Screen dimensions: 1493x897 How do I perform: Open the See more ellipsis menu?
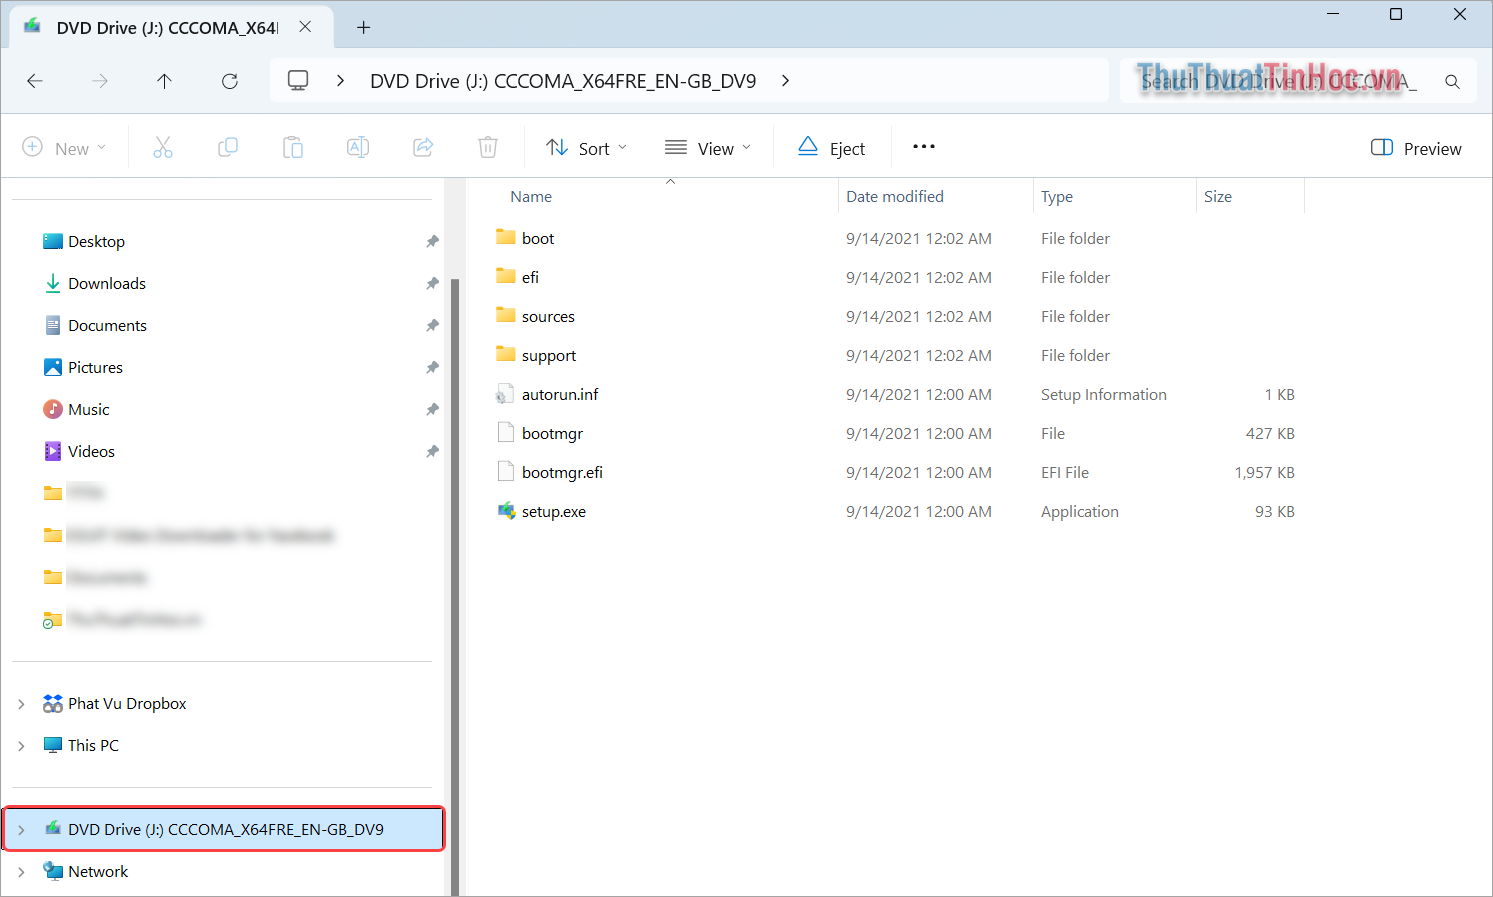point(924,147)
